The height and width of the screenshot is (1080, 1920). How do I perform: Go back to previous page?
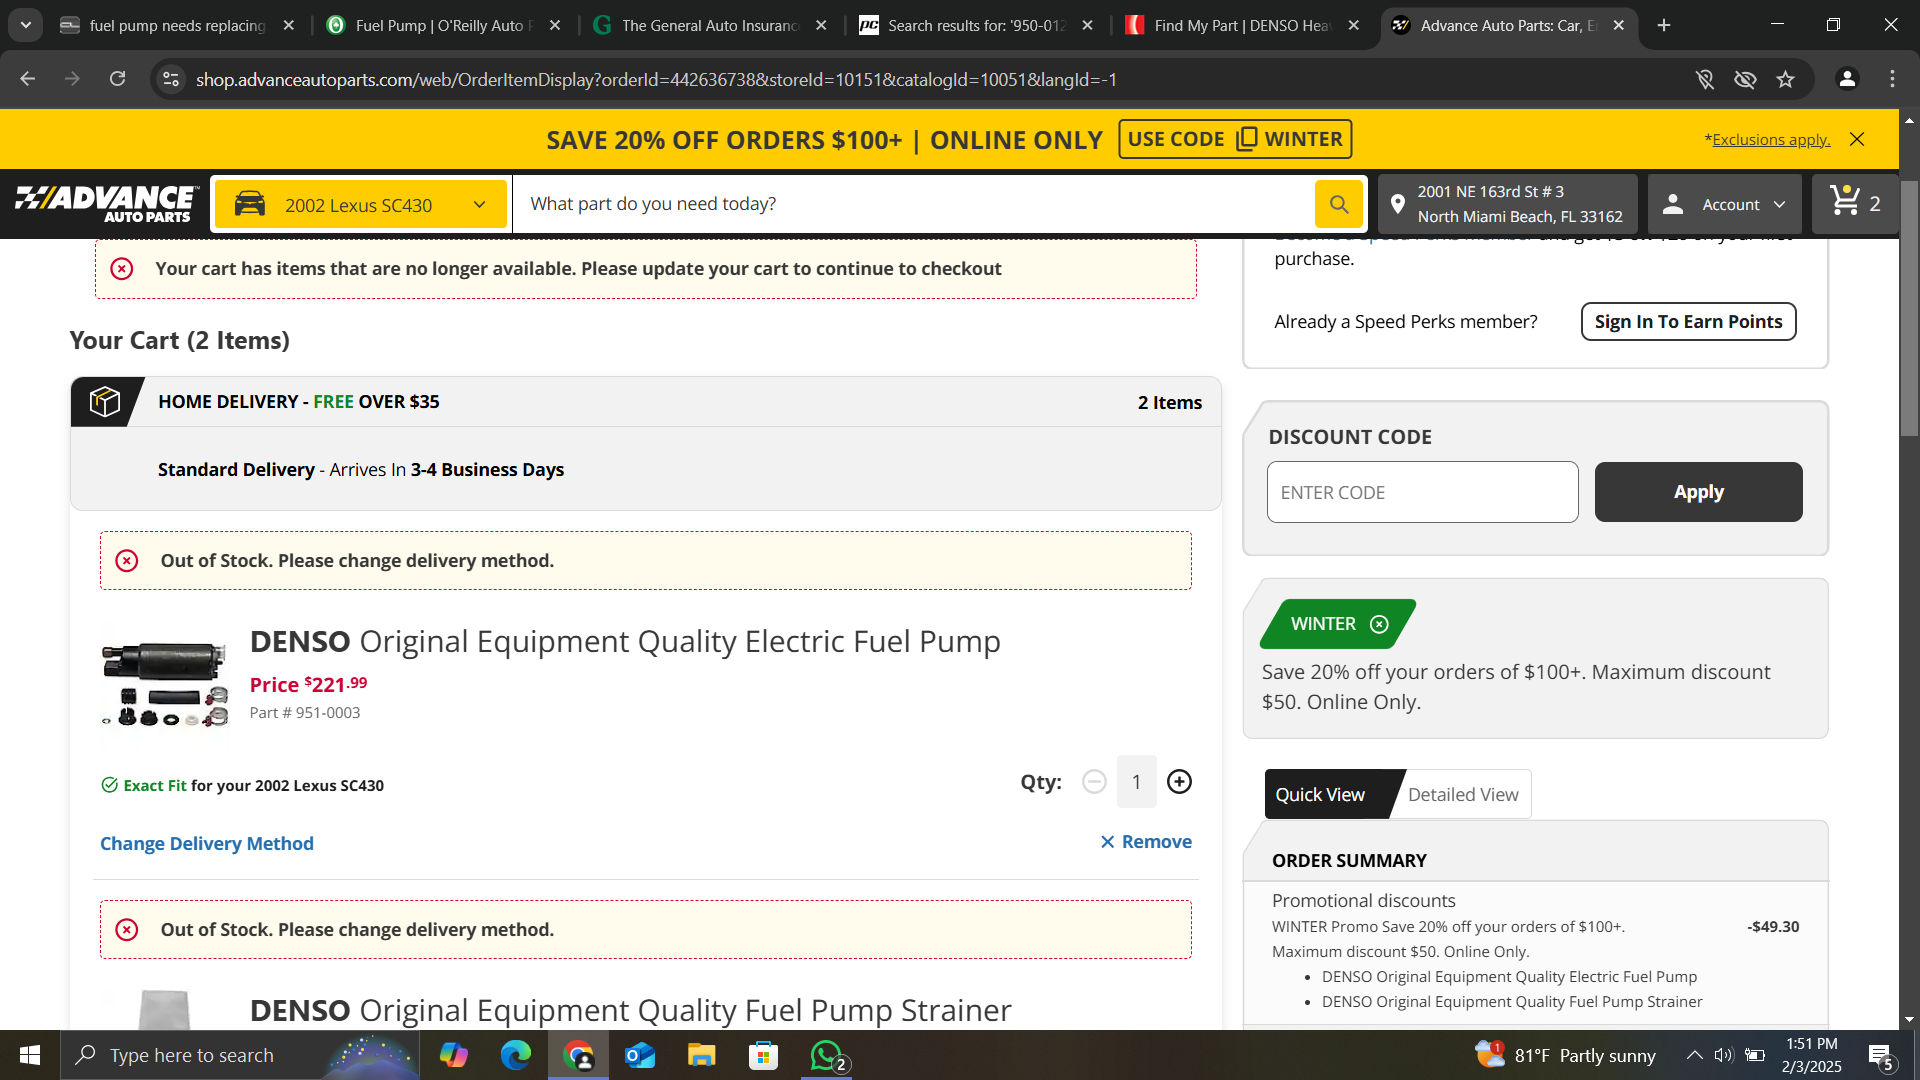27,79
